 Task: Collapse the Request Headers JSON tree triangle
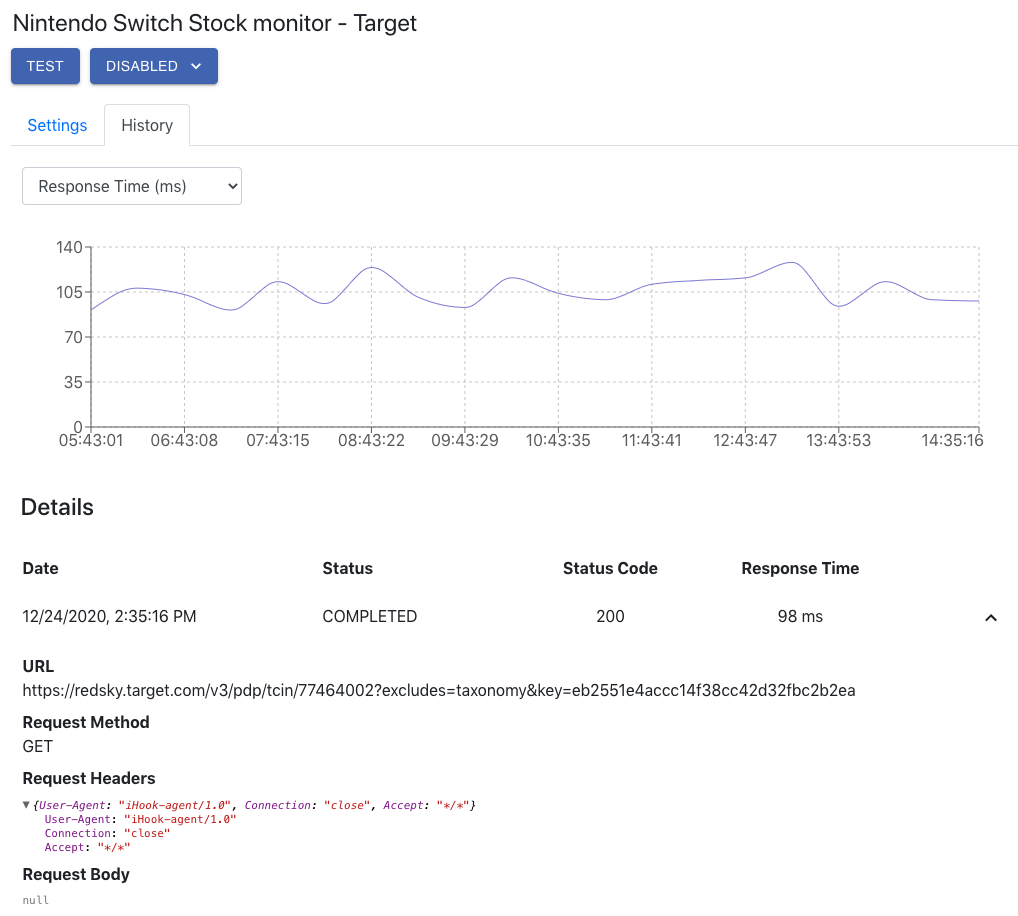click(26, 805)
